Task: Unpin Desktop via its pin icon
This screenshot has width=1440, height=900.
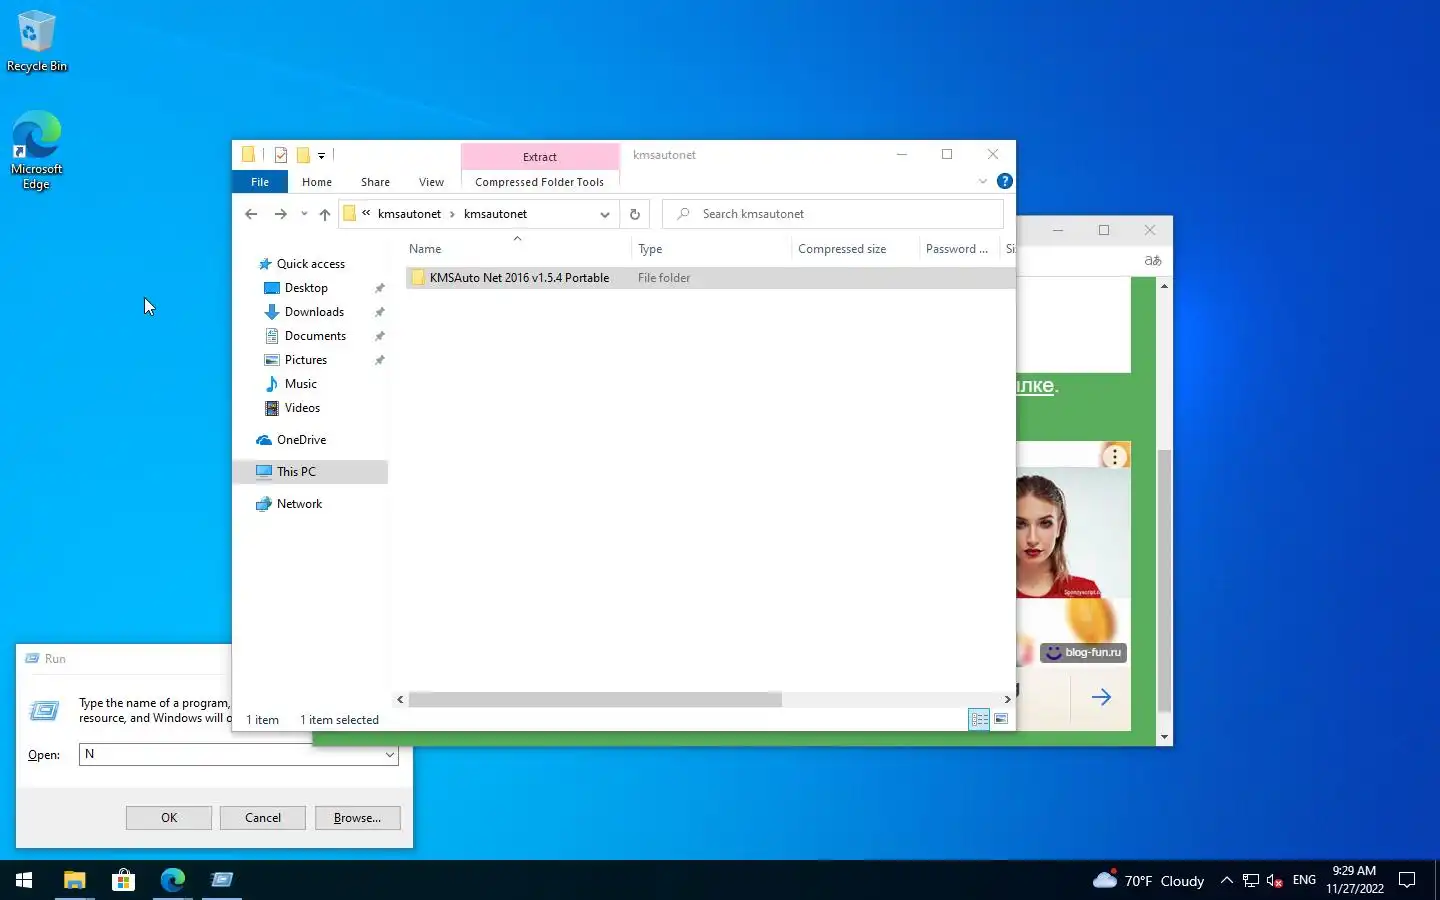Action: (x=379, y=288)
